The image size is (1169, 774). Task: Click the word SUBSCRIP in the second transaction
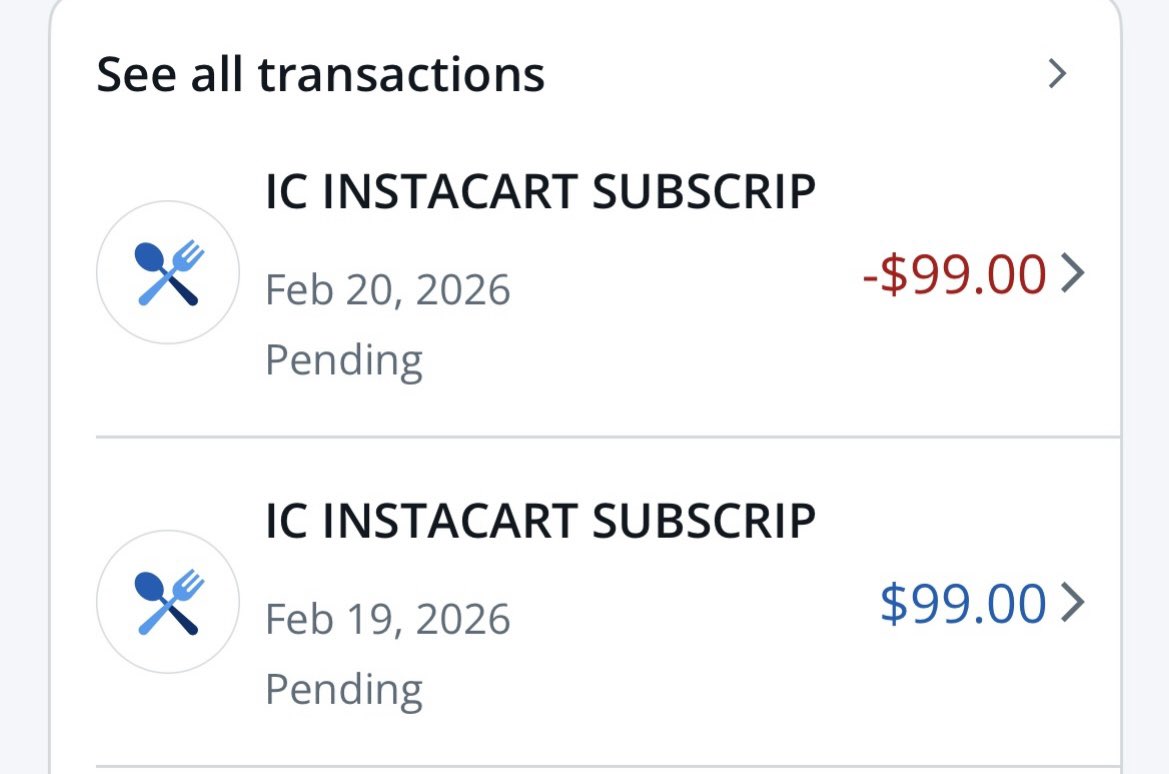tap(704, 521)
